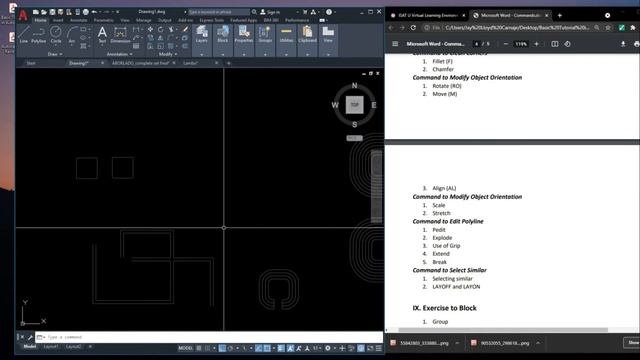
Task: Select the Line tool in Draw panel
Action: point(24,34)
